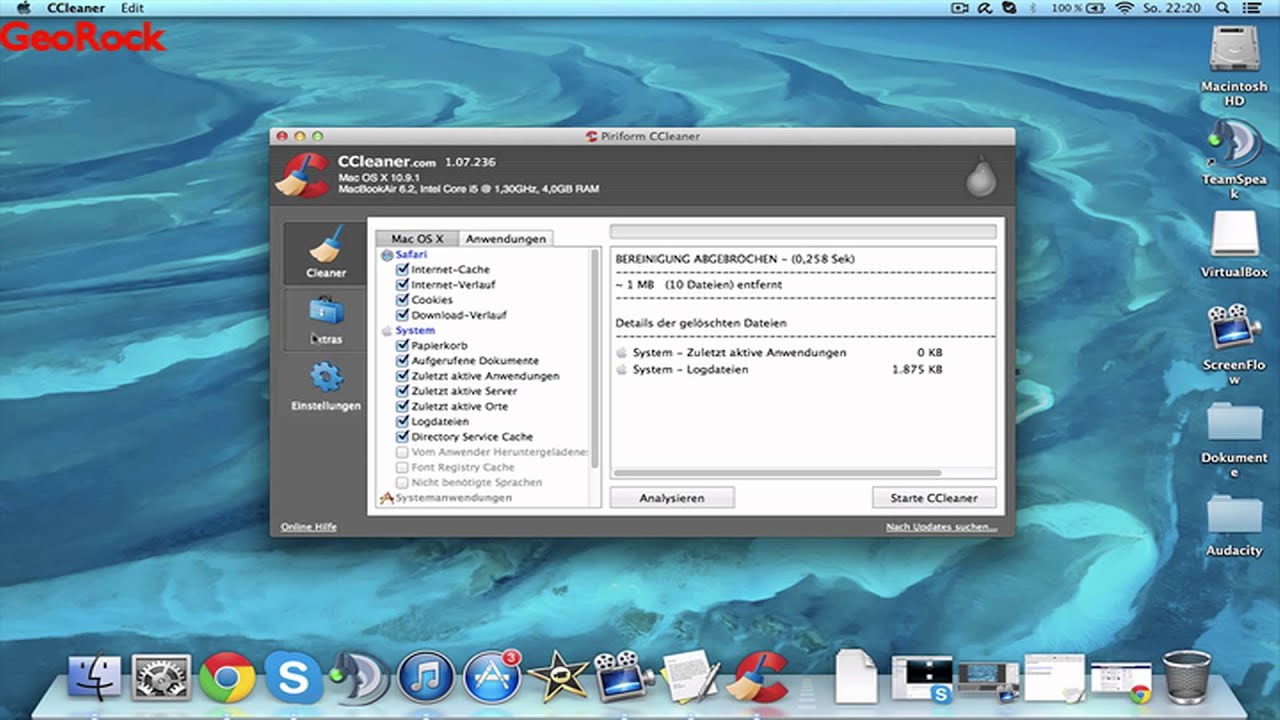Open ScreenFlow from the Dock
This screenshot has width=1280, height=720.
(622, 676)
